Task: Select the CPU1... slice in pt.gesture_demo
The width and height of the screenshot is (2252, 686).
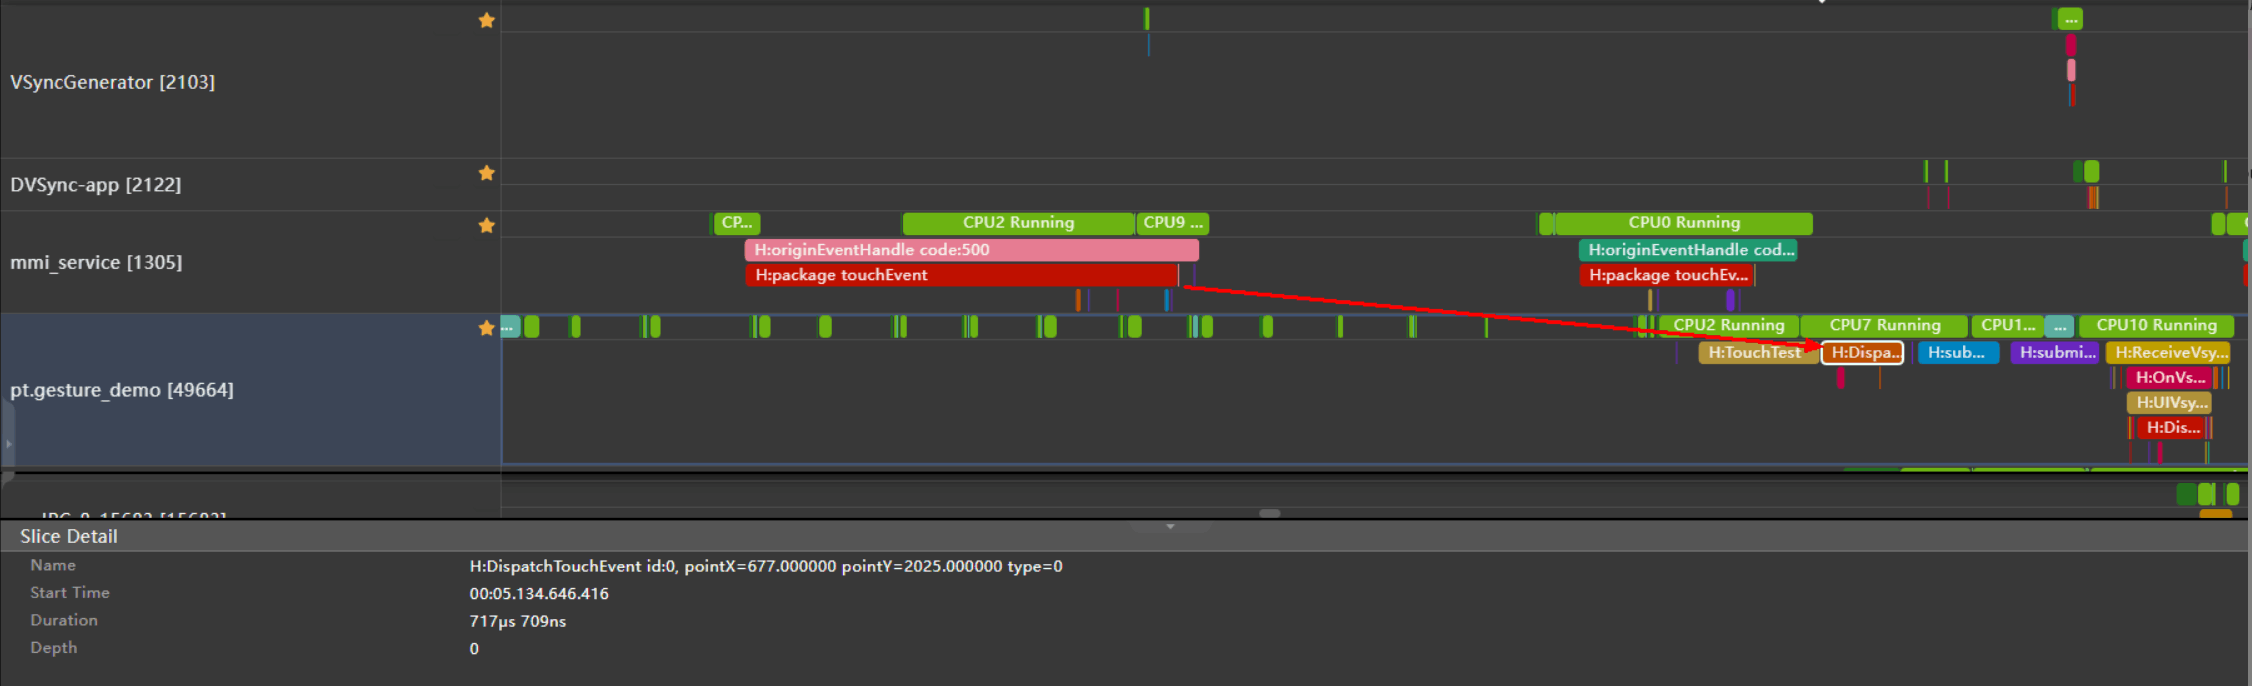Action: click(2007, 326)
